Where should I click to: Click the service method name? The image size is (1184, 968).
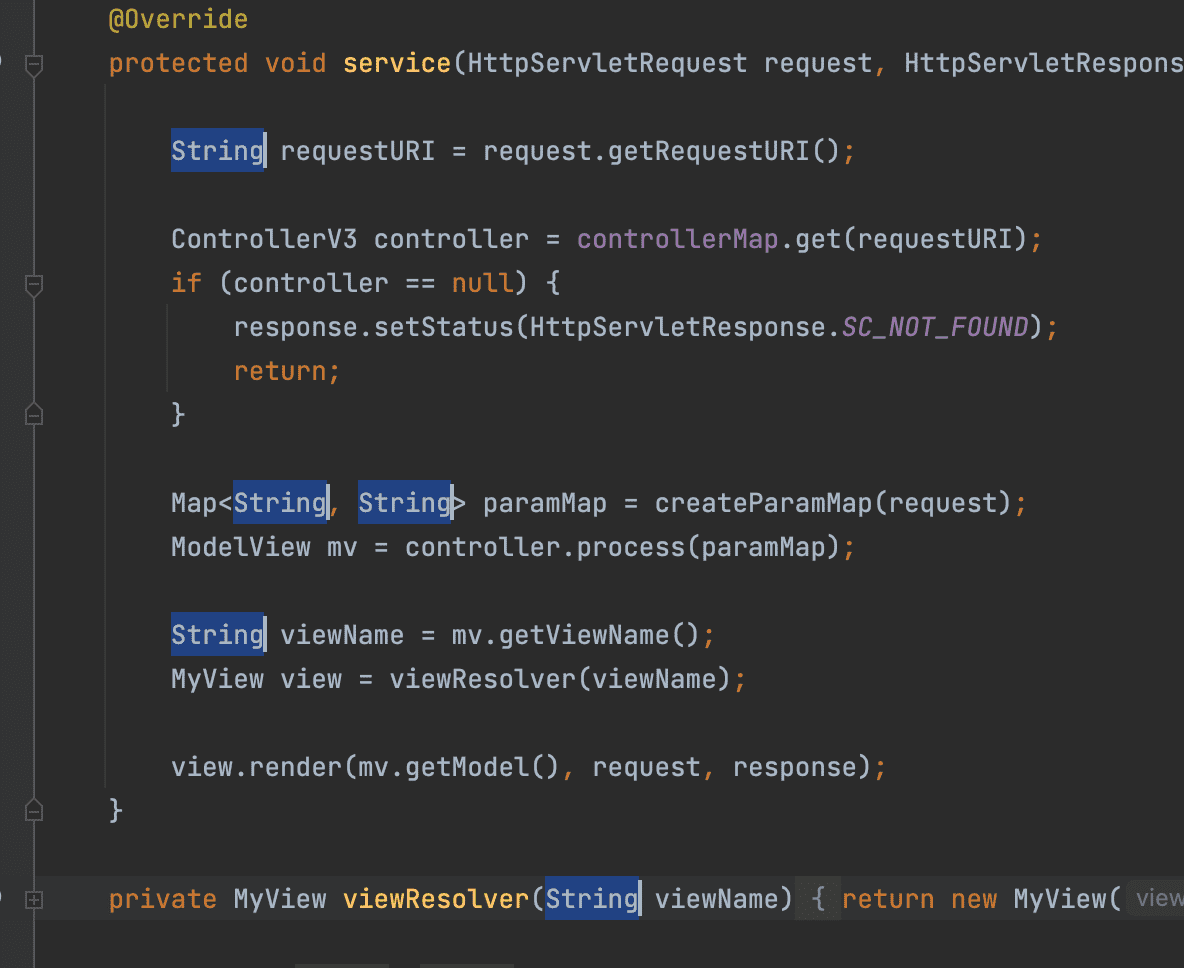coord(397,63)
